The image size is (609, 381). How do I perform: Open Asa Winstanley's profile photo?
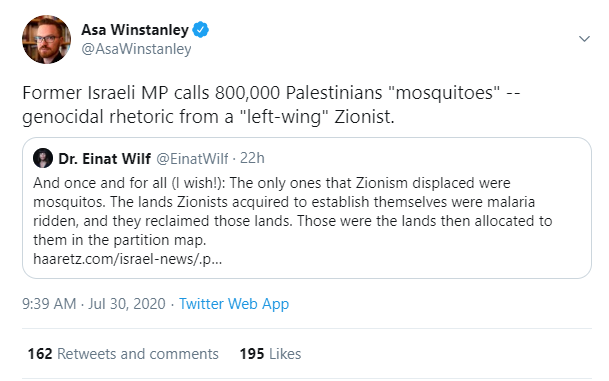pyautogui.click(x=47, y=39)
